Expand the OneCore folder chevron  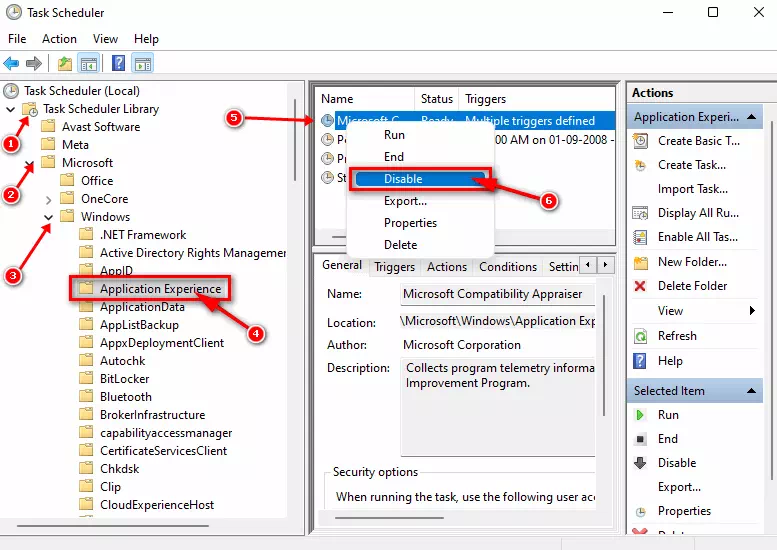48,200
